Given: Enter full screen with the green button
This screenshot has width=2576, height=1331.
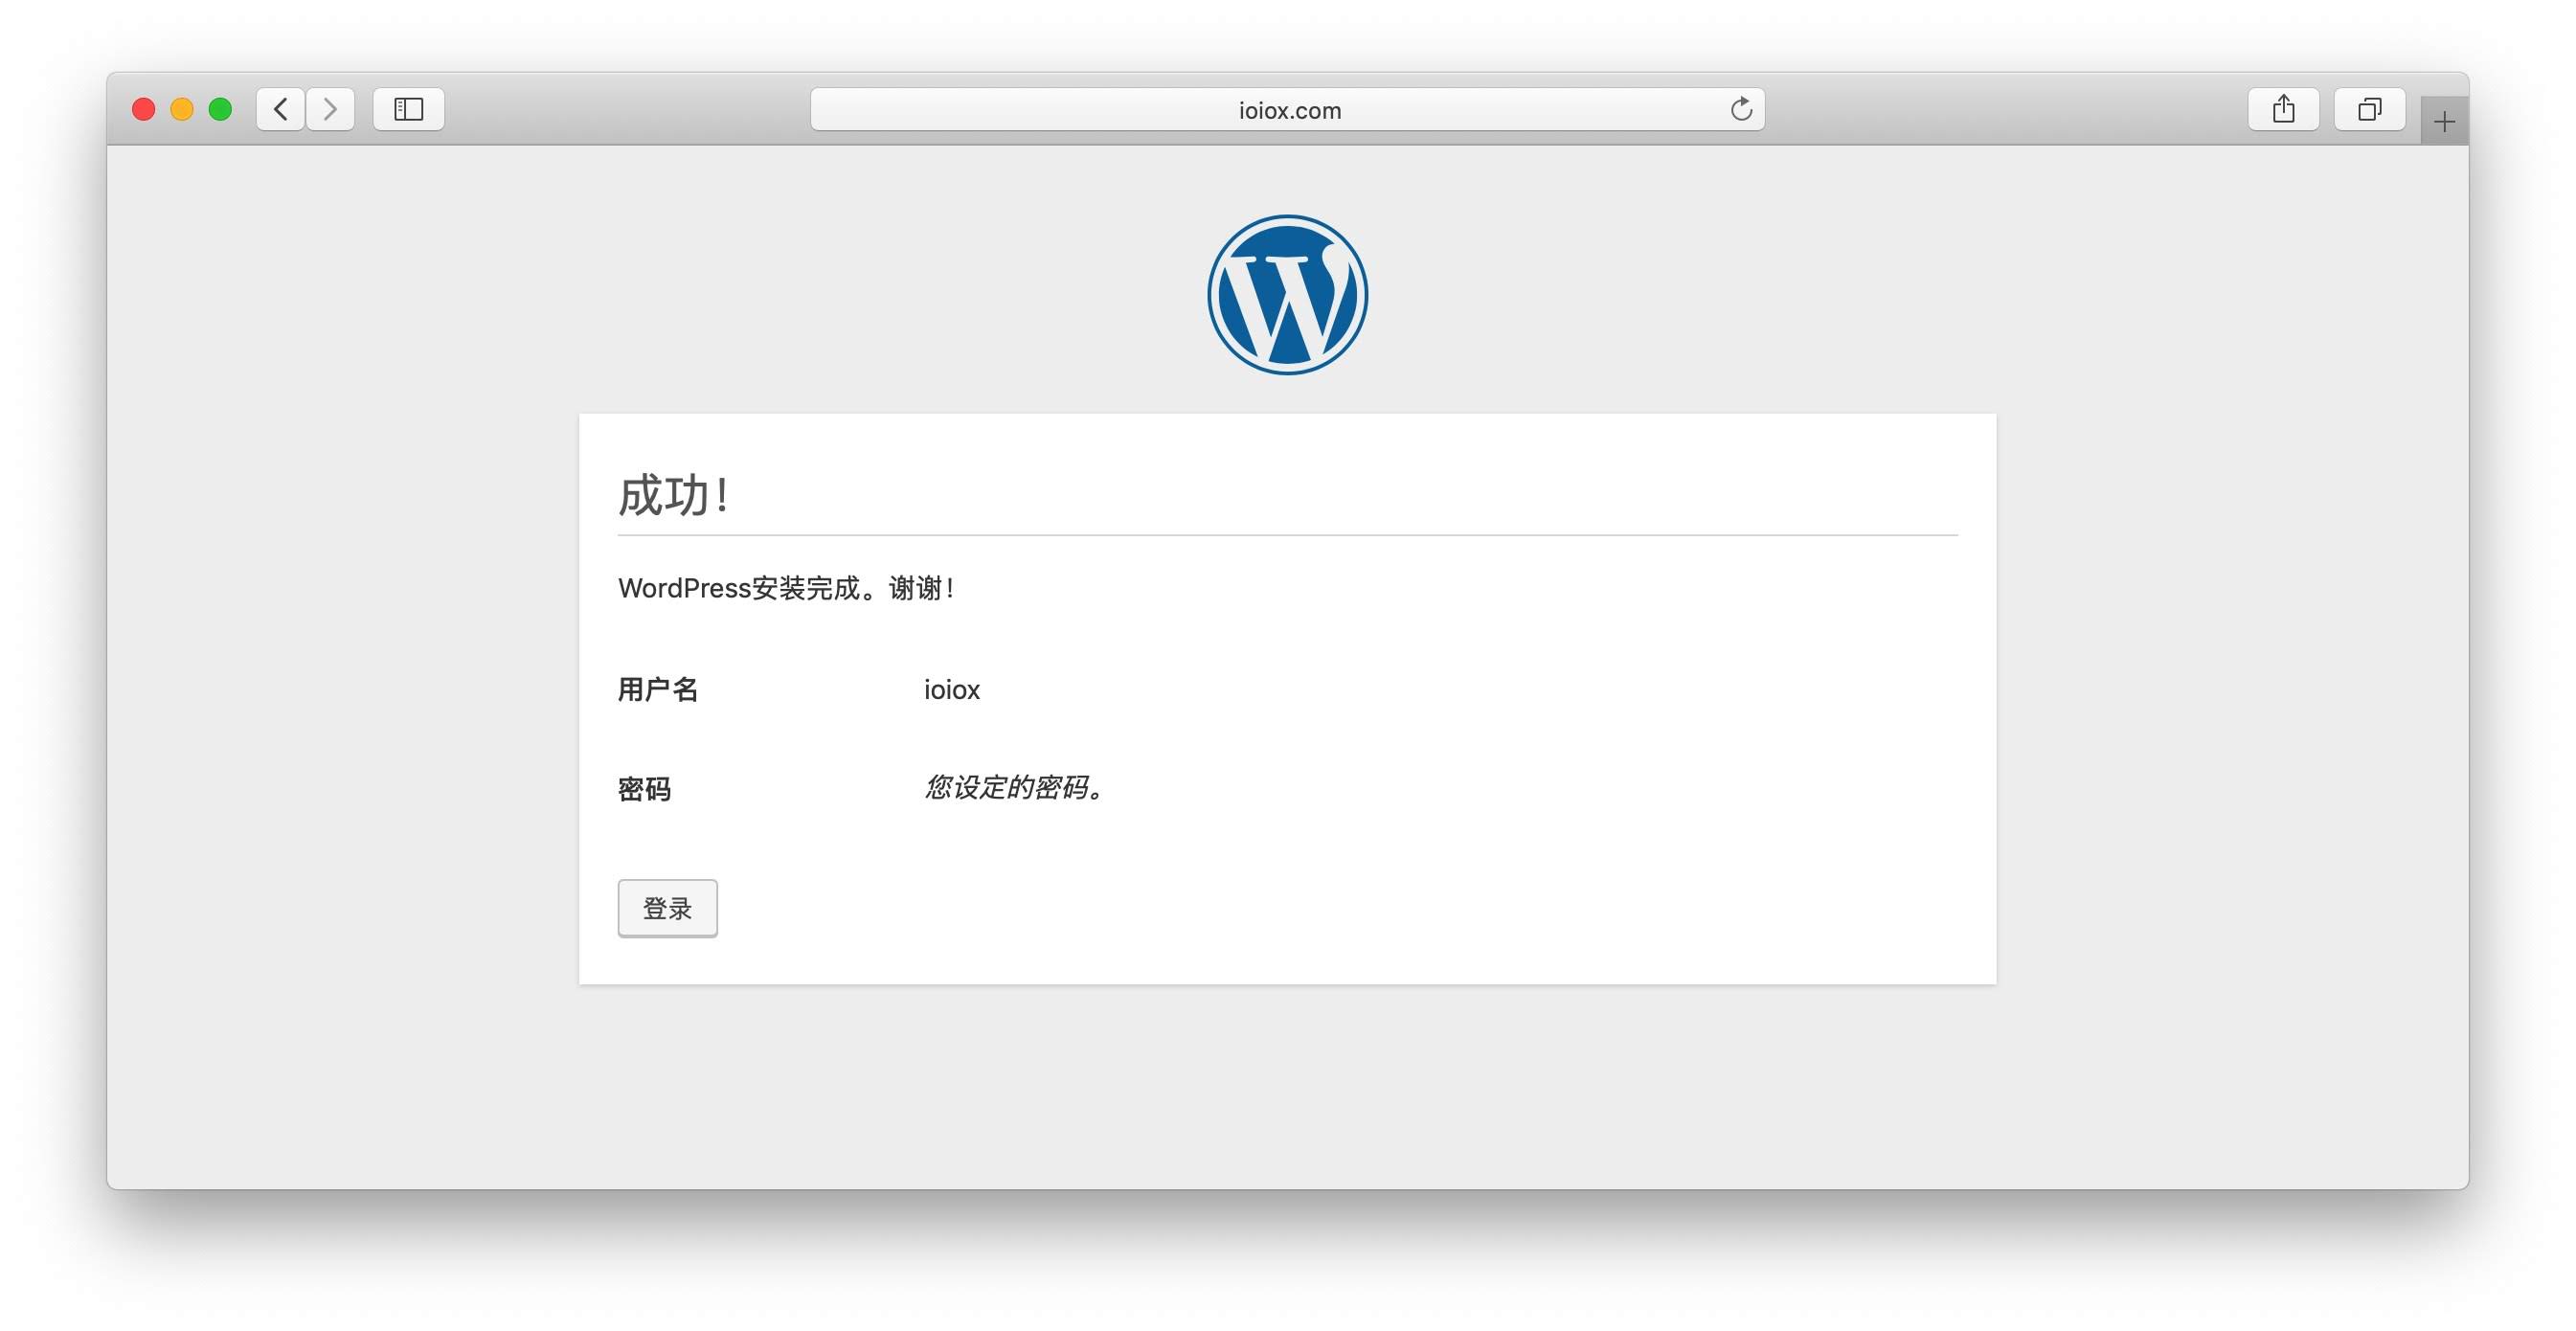Looking at the screenshot, I should [x=220, y=109].
